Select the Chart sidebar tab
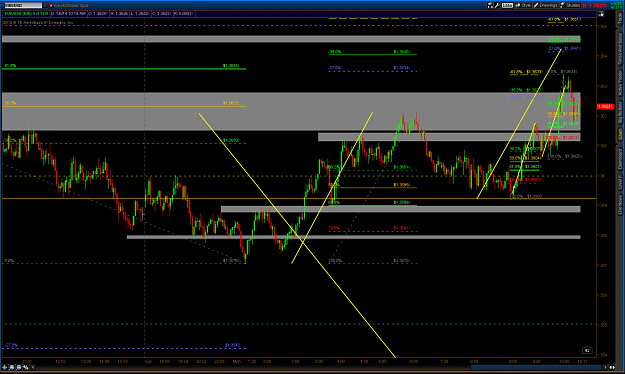The image size is (625, 374). 620,134
